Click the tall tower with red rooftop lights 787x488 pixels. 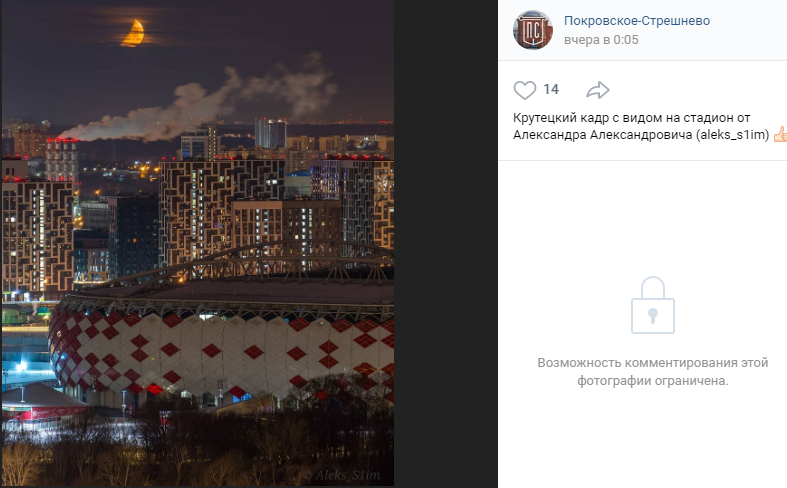click(x=62, y=160)
